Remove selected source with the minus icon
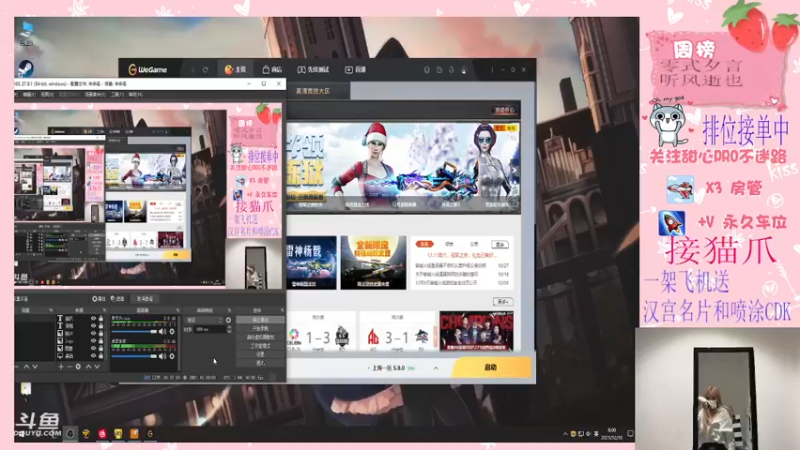800x450 pixels. pos(69,366)
